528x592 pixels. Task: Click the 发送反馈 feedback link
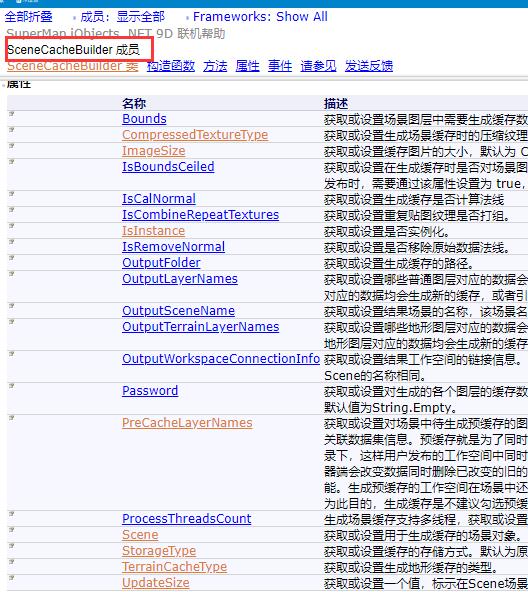pos(369,66)
